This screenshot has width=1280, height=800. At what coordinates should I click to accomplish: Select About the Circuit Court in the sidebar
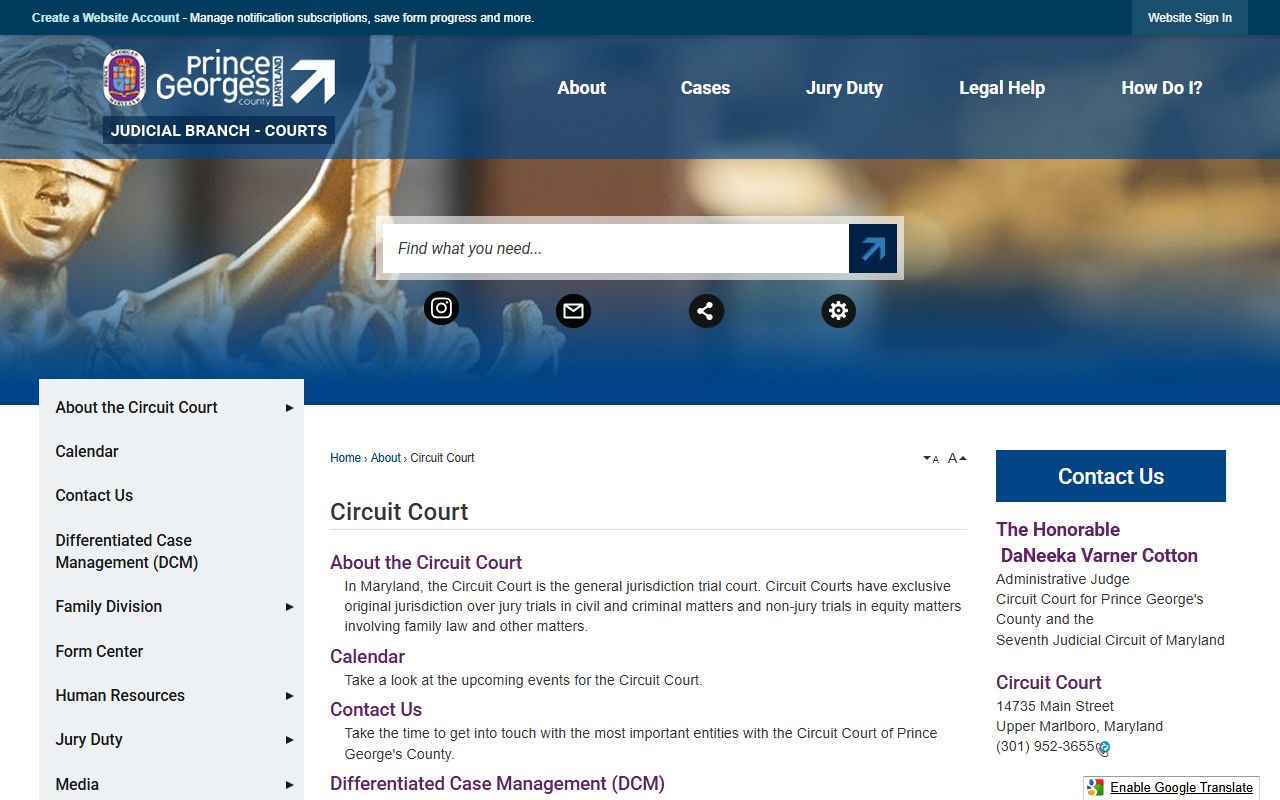pos(136,408)
